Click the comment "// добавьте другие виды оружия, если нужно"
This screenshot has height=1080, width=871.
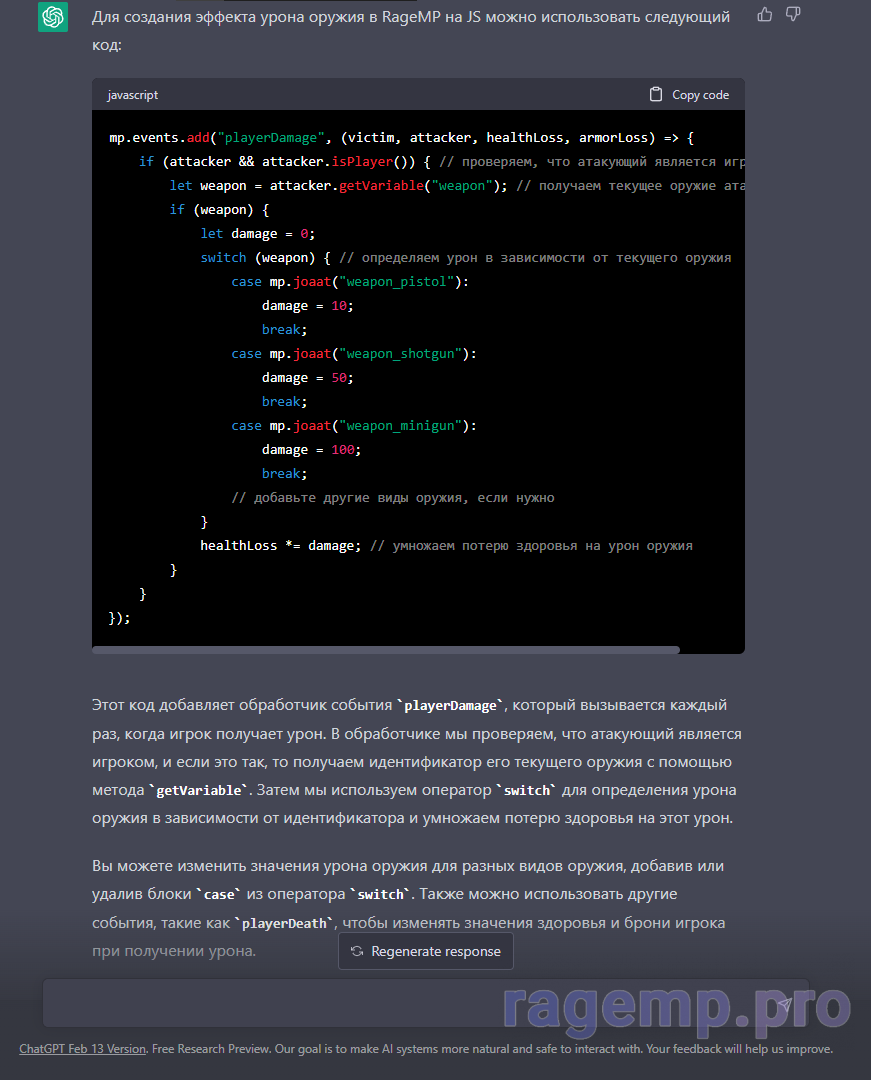(392, 498)
